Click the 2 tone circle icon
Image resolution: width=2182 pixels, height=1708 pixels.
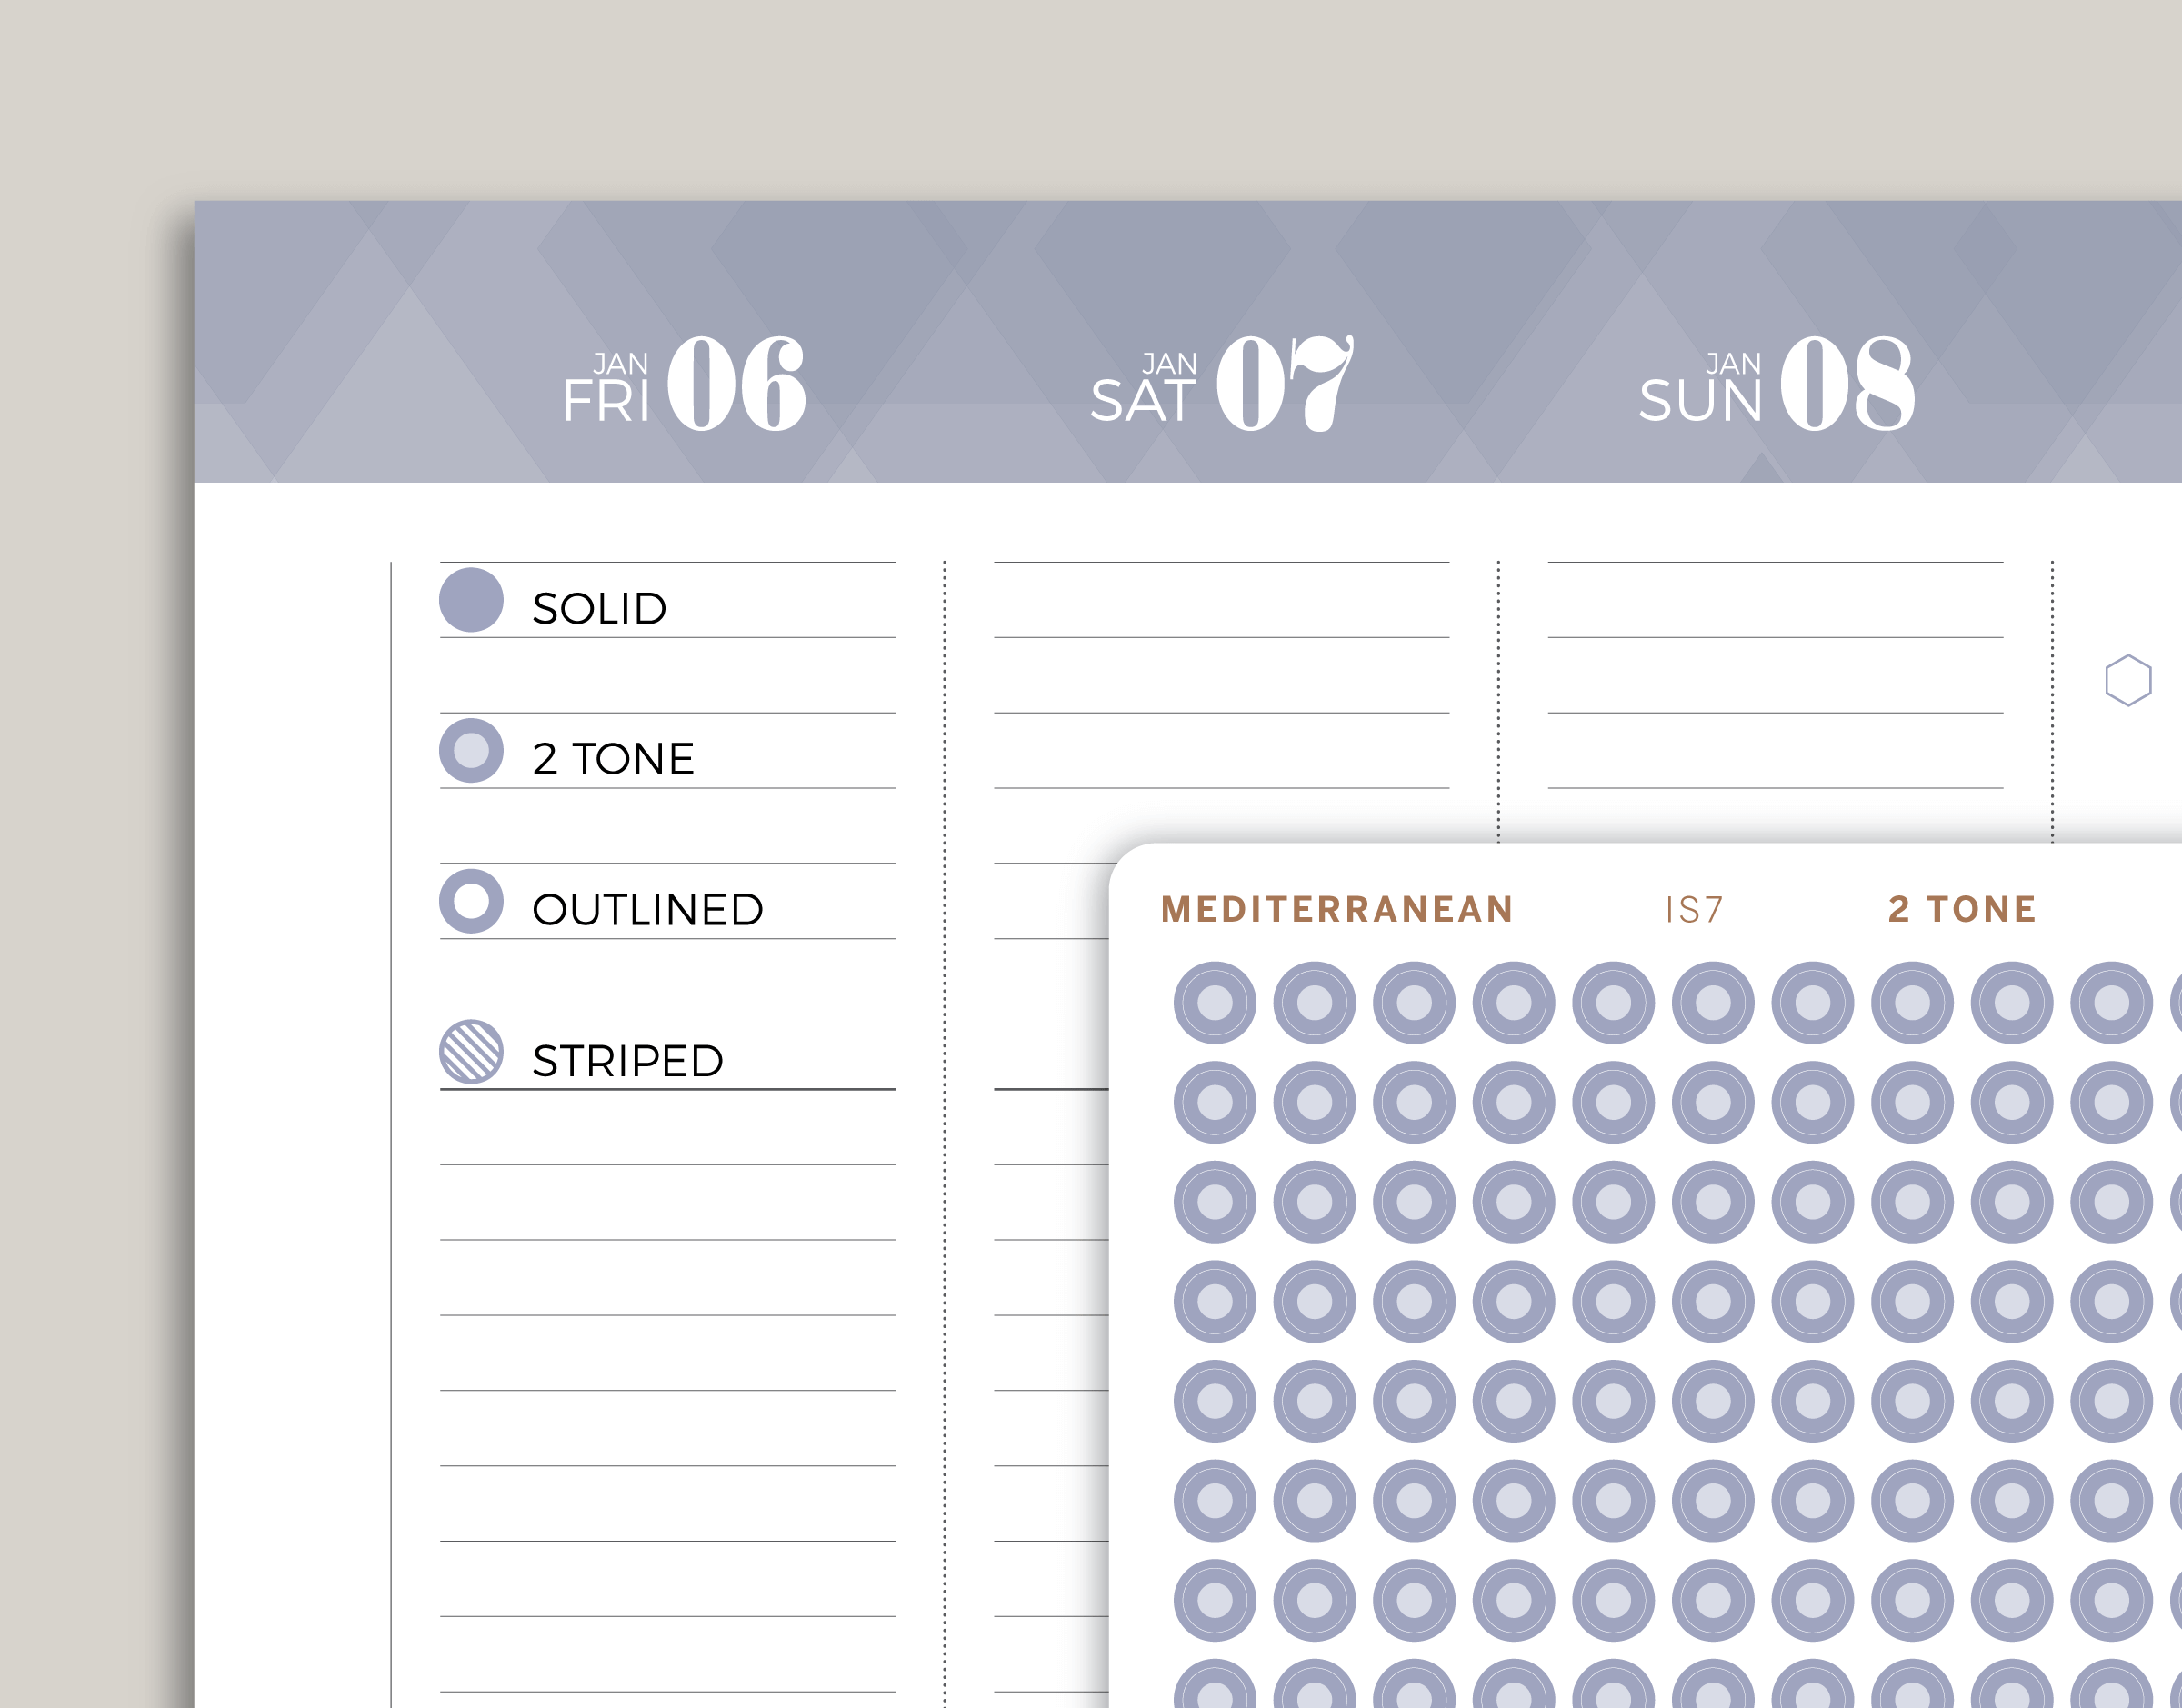[471, 750]
